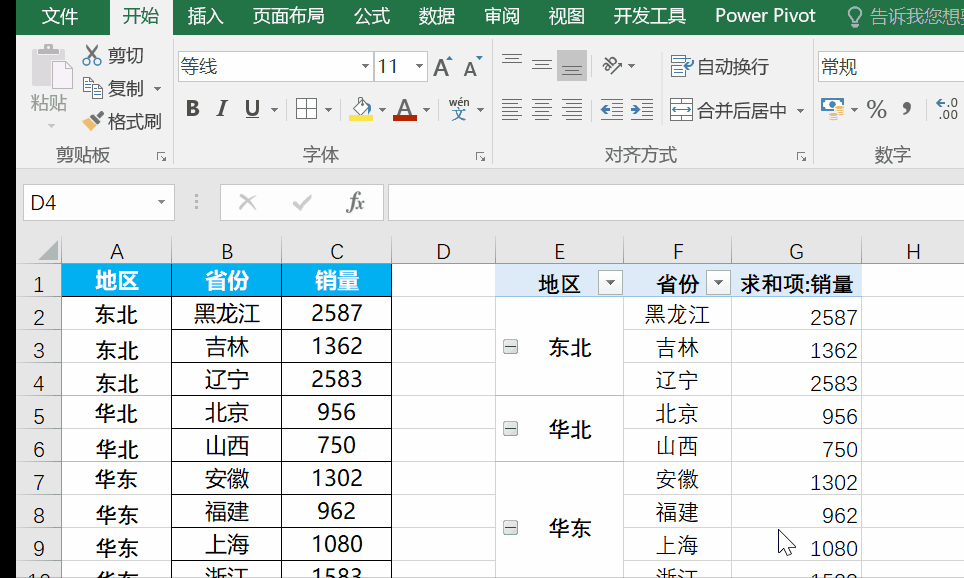Open the 剪贴板 dialog launcher
The image size is (964, 578).
[x=162, y=157]
